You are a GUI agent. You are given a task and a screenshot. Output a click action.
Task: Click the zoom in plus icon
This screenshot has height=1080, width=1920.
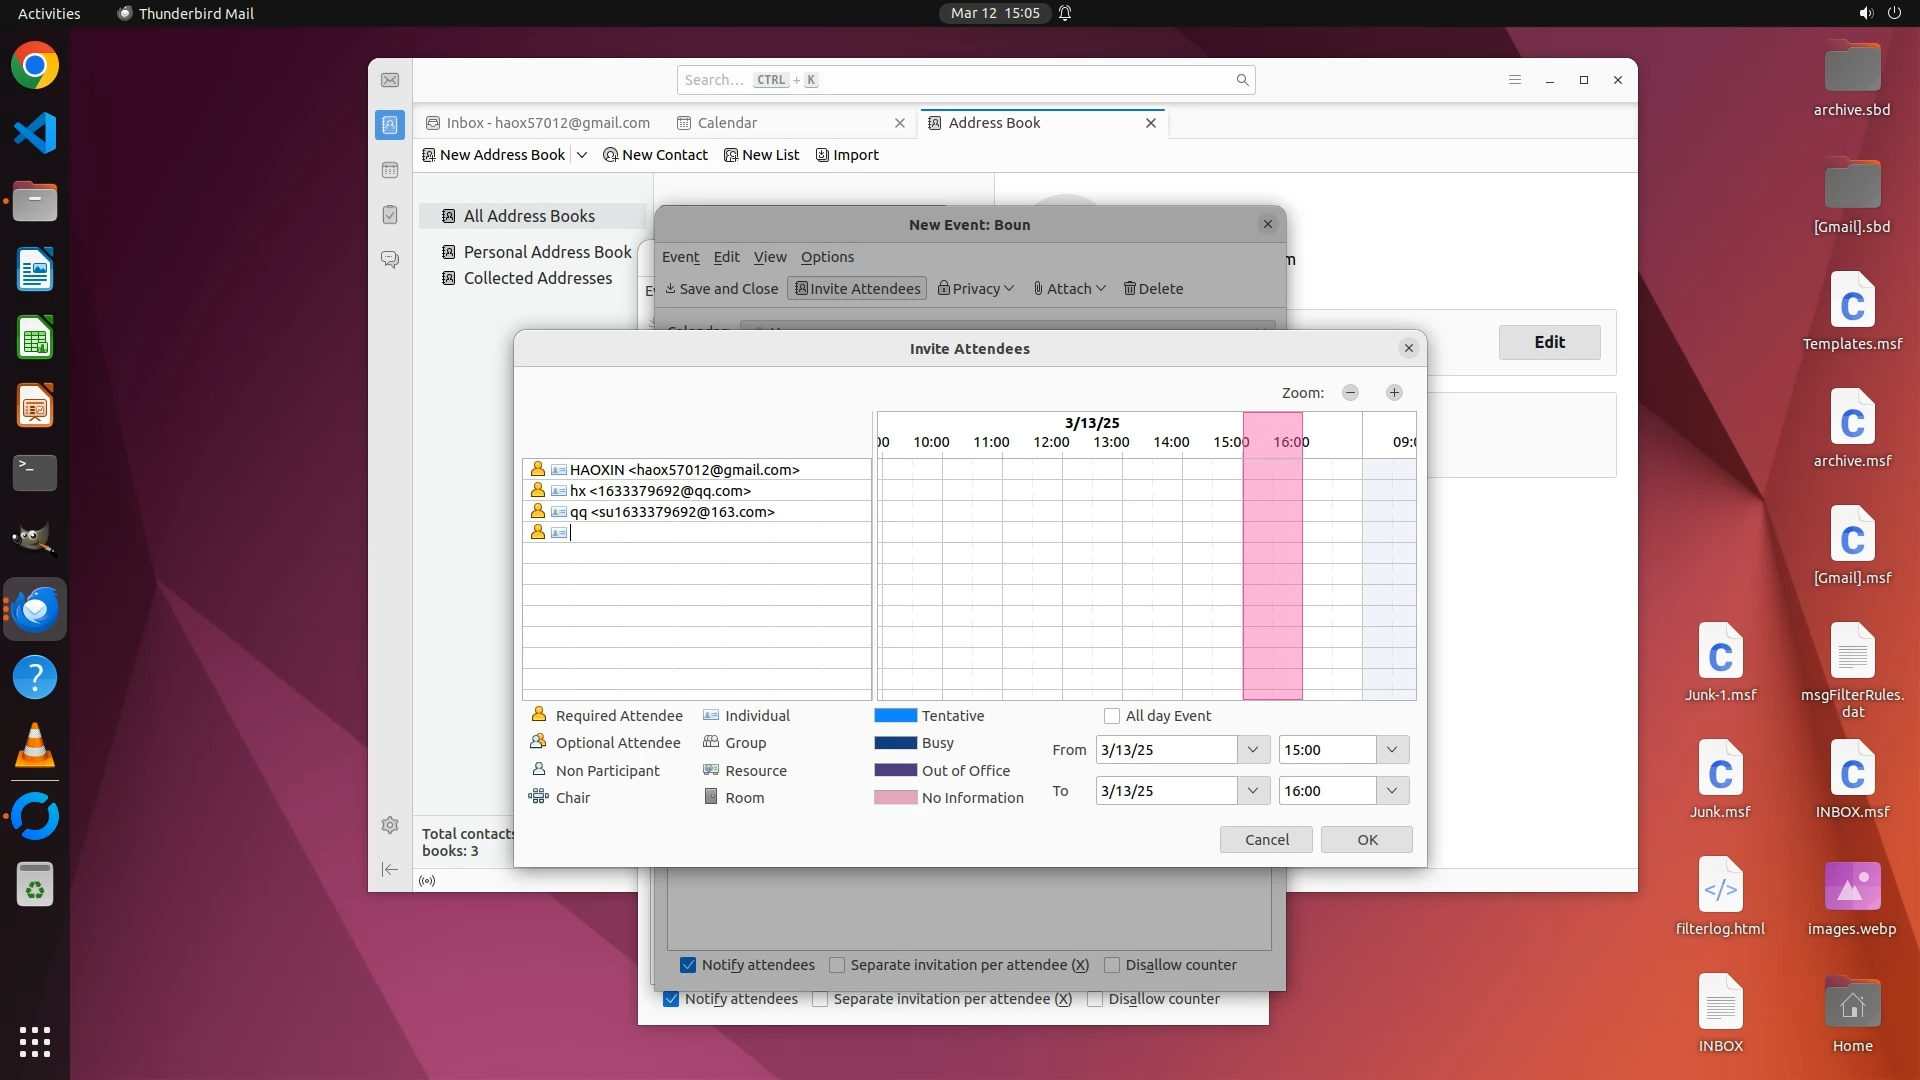click(1394, 393)
